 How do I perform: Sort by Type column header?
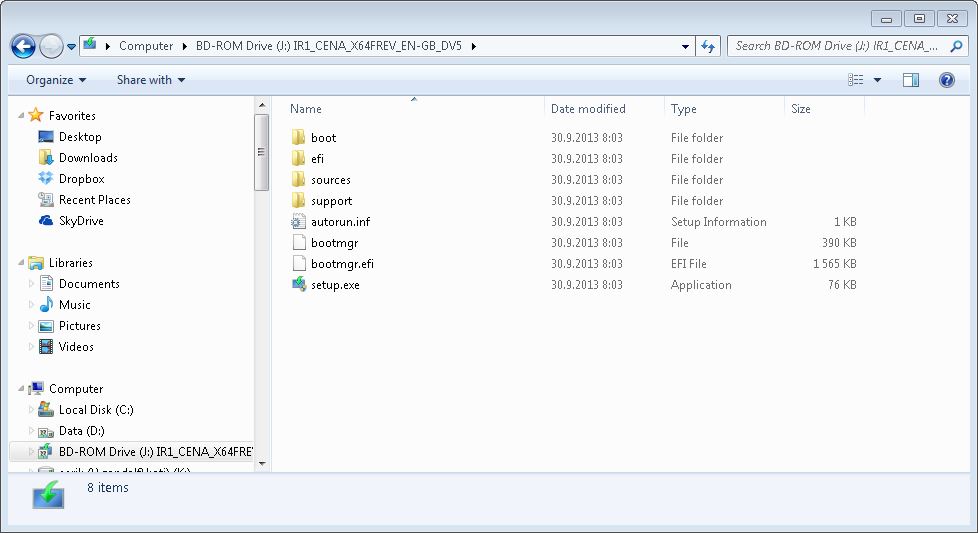tap(684, 108)
